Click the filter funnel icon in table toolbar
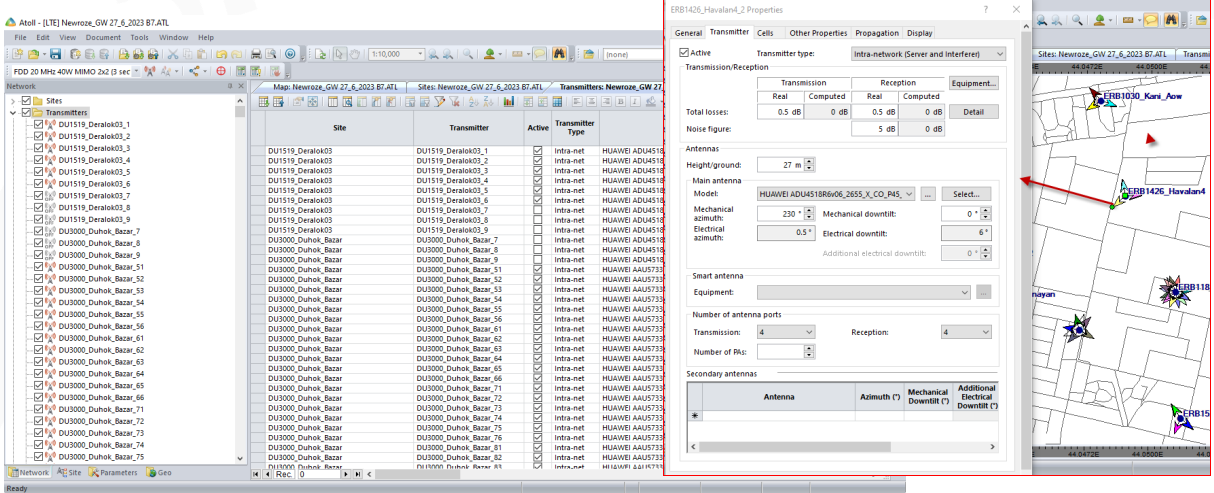Image resolution: width=1214 pixels, height=493 pixels. coord(440,102)
